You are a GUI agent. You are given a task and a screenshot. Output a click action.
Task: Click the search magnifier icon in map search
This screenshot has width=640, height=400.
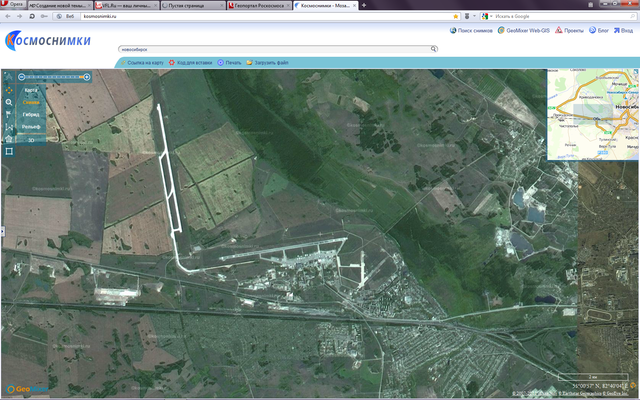pos(431,47)
